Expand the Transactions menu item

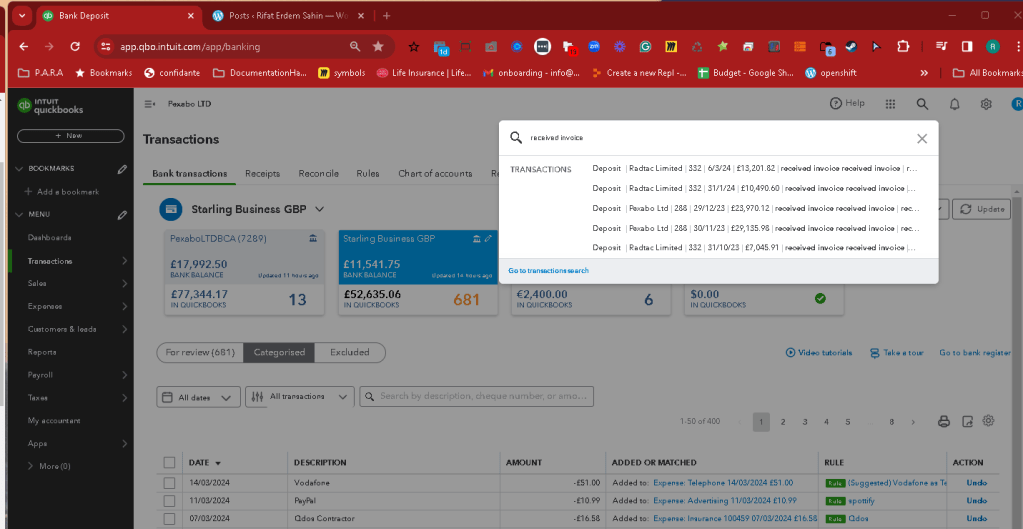[x=125, y=261]
